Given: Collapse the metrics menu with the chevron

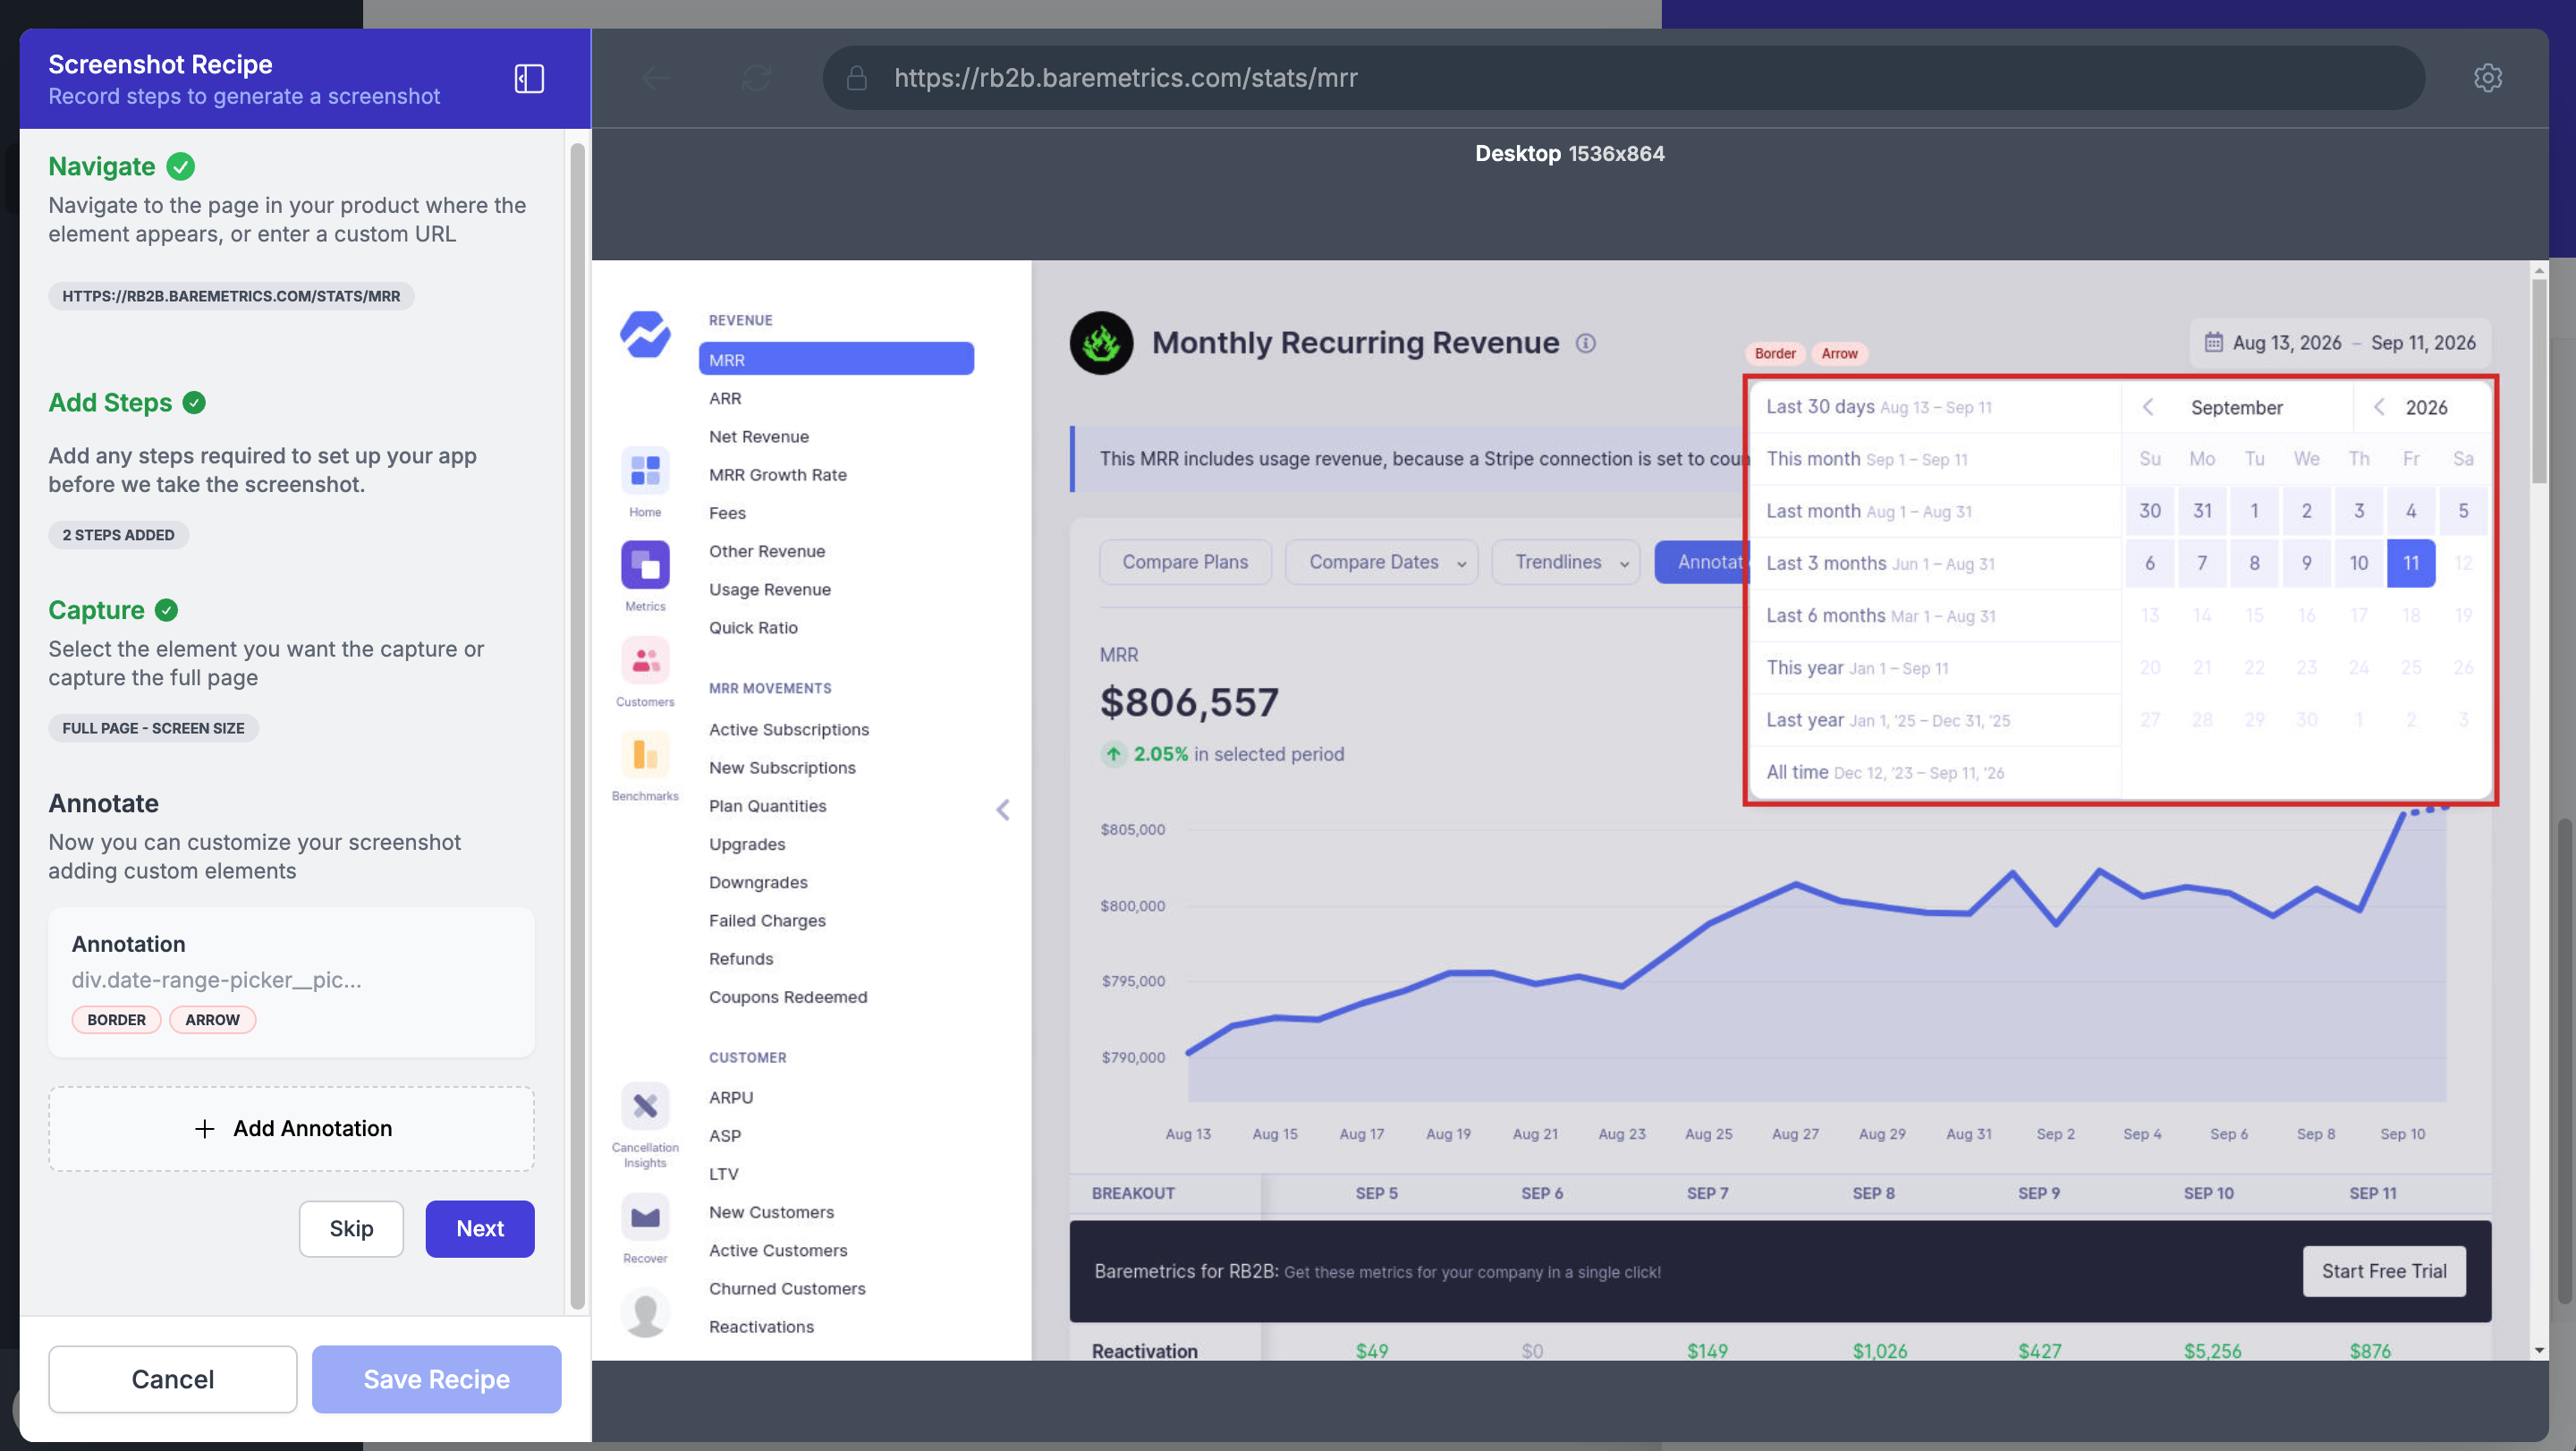Looking at the screenshot, I should [x=1003, y=810].
